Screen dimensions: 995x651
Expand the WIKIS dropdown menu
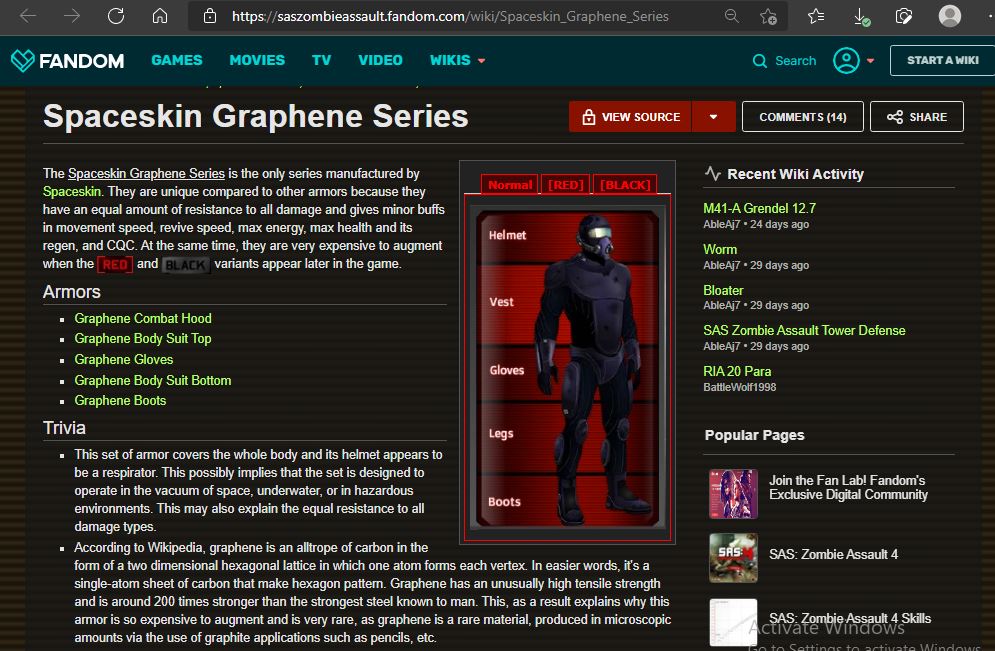pos(457,60)
